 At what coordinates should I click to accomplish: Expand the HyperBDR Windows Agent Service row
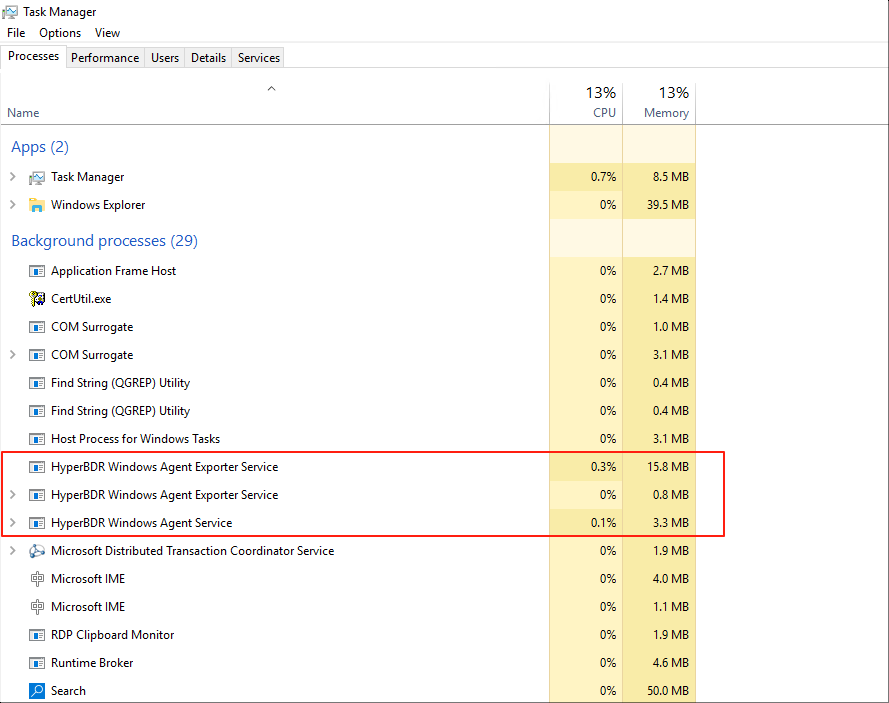13,523
